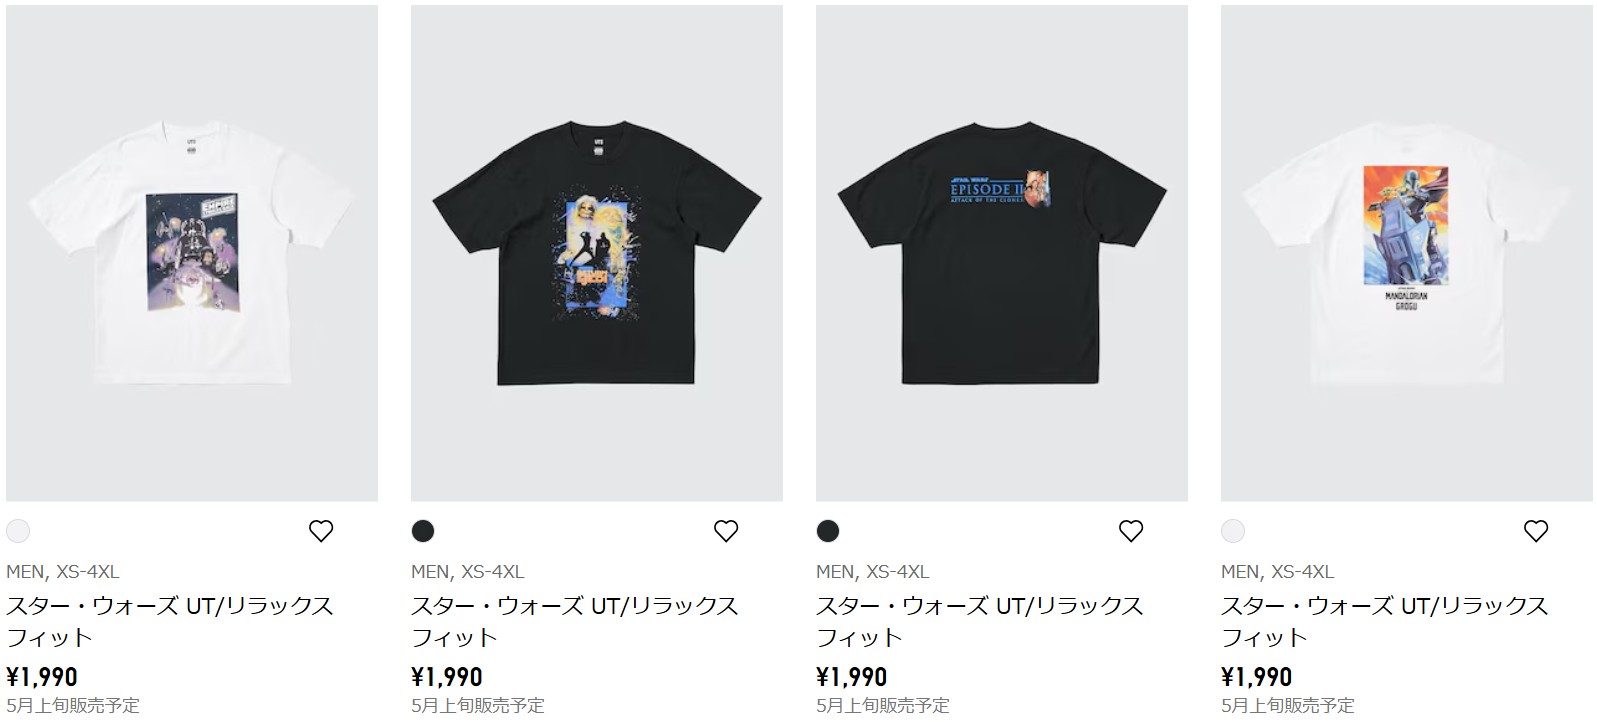The image size is (1597, 722).
Task: Open Empire Strikes Back t-shirt image
Action: click(192, 253)
